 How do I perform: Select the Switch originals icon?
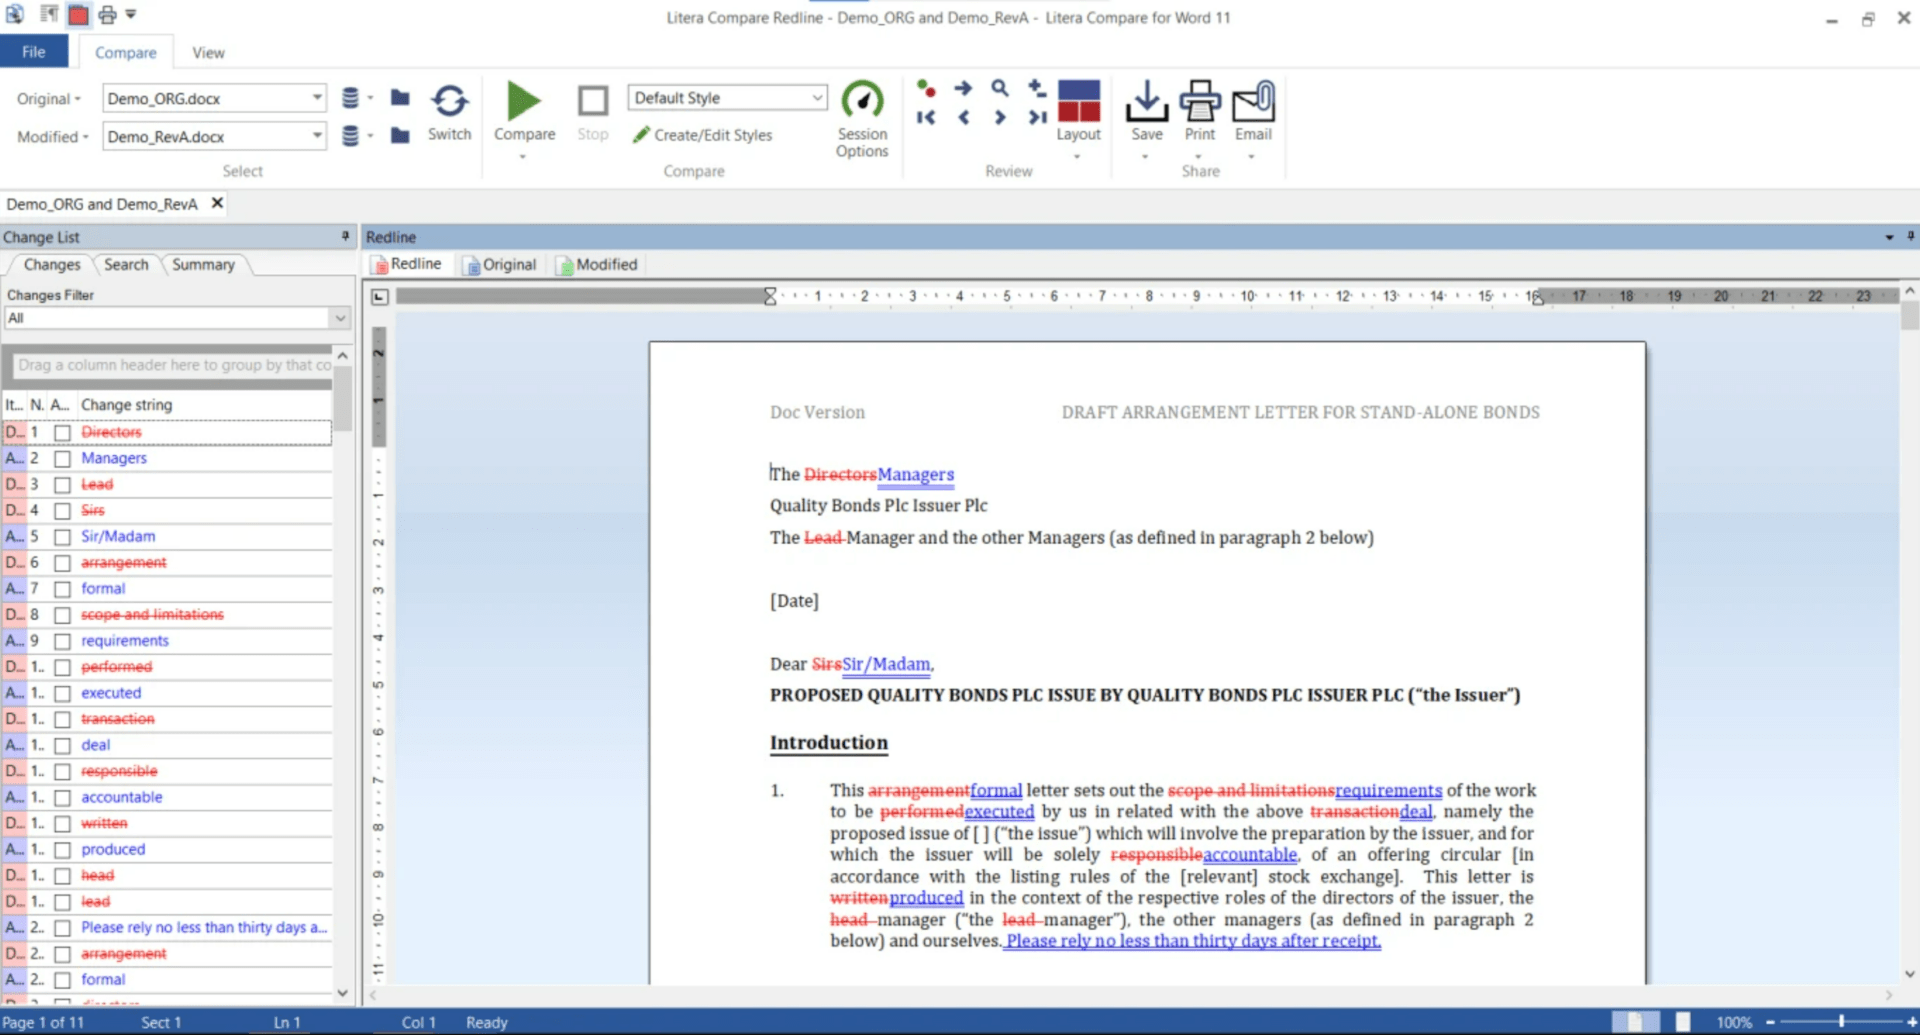click(x=449, y=110)
